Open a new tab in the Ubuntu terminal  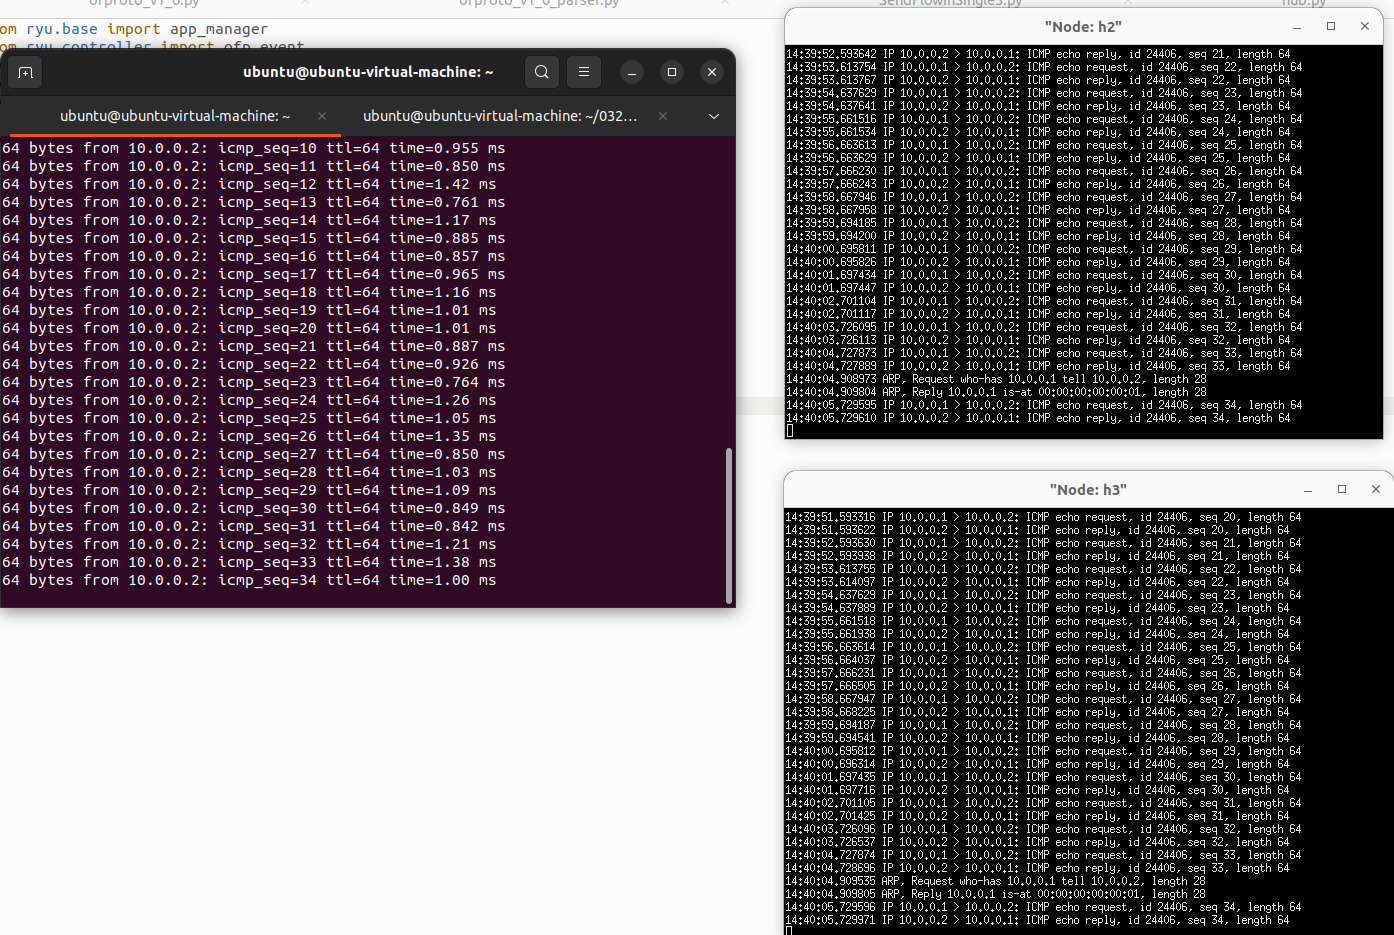26,72
